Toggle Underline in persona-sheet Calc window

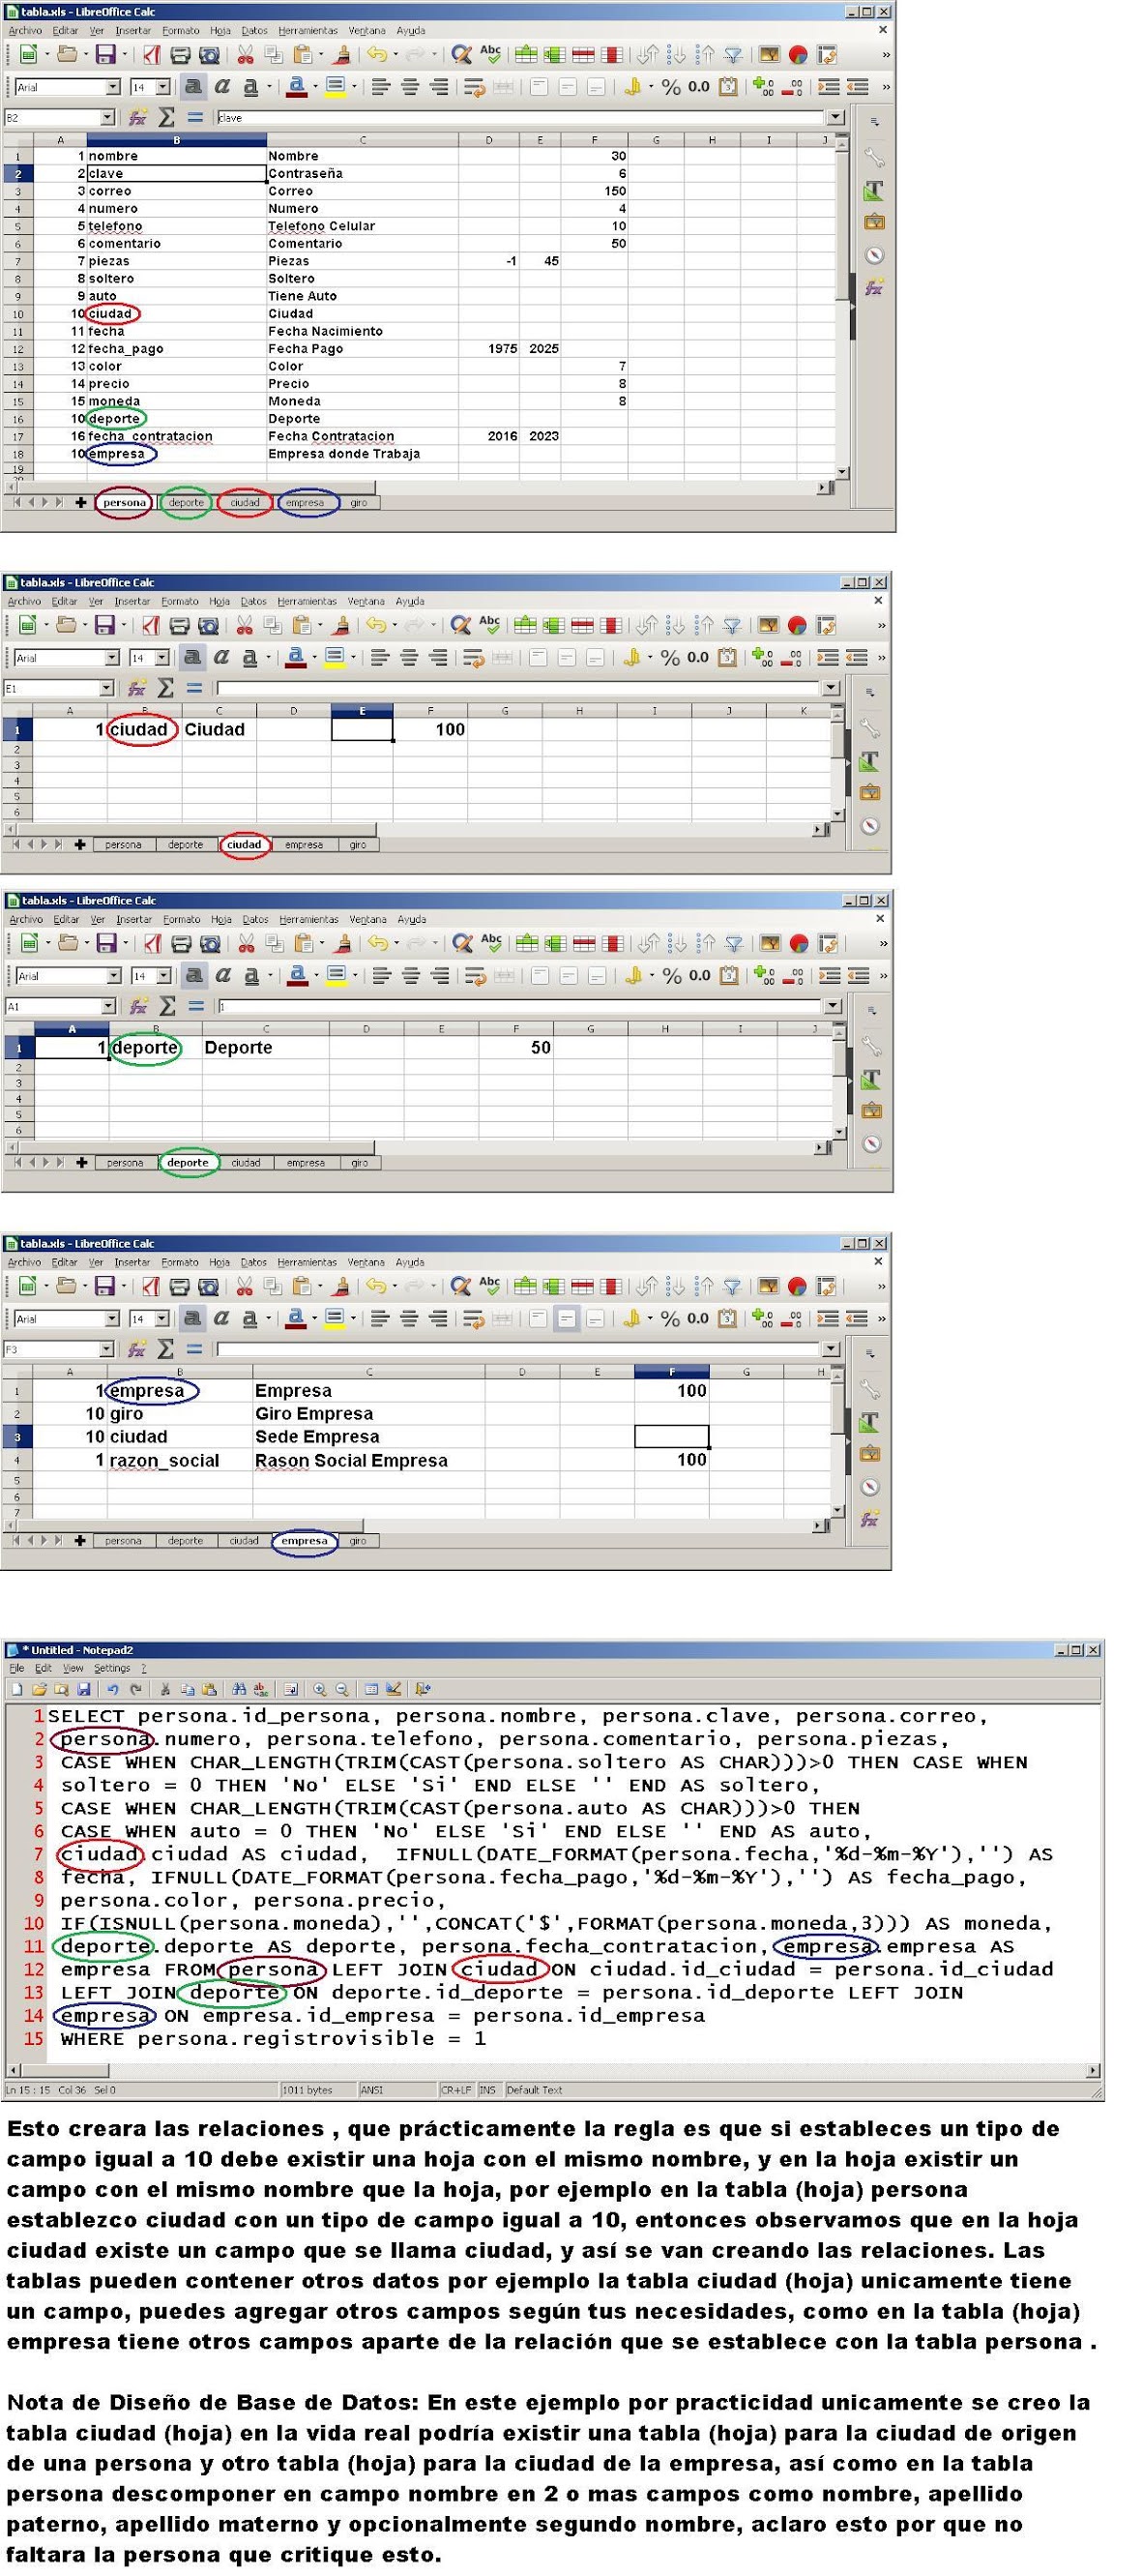pyautogui.click(x=251, y=87)
